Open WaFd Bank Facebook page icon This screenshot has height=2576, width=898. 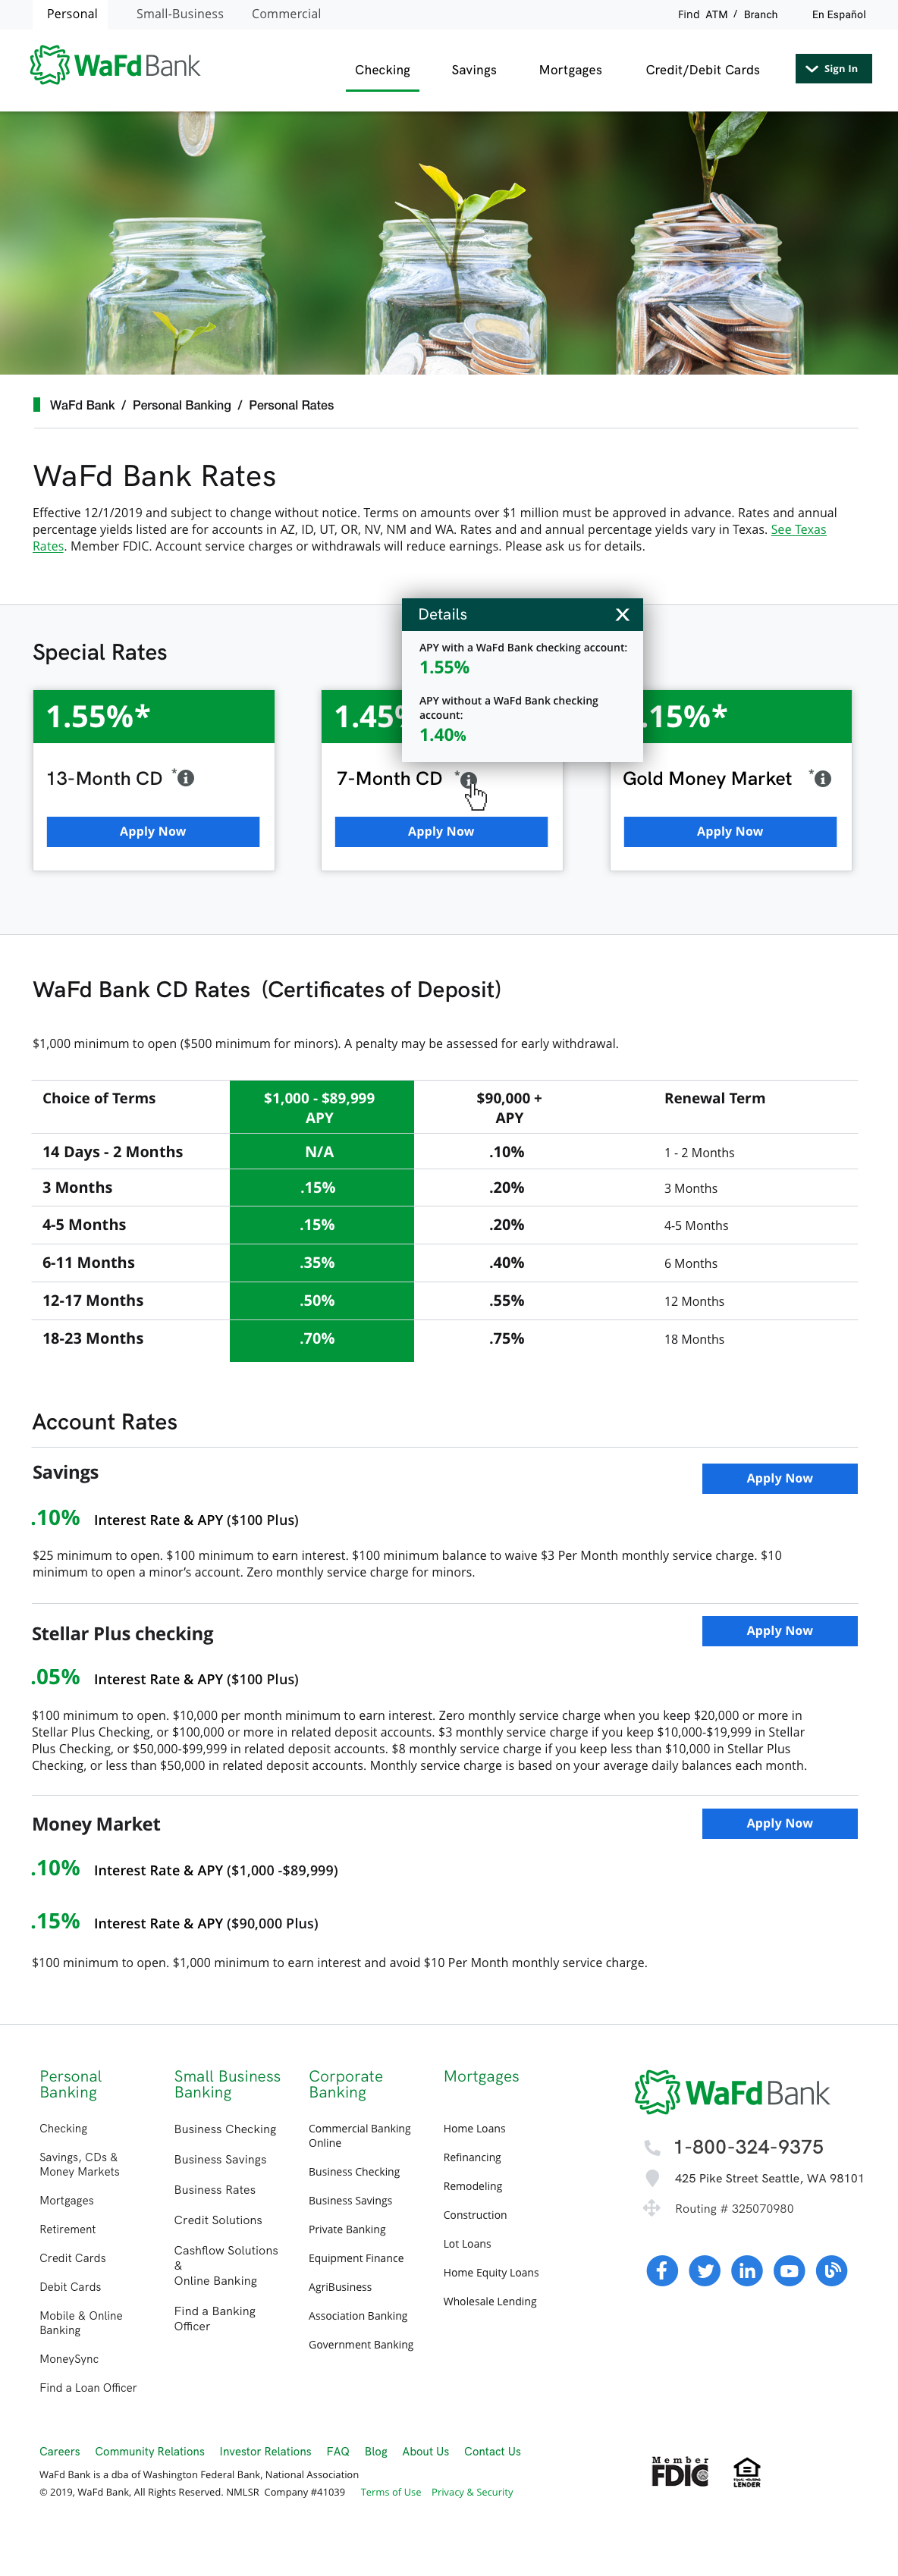pyautogui.click(x=662, y=2270)
